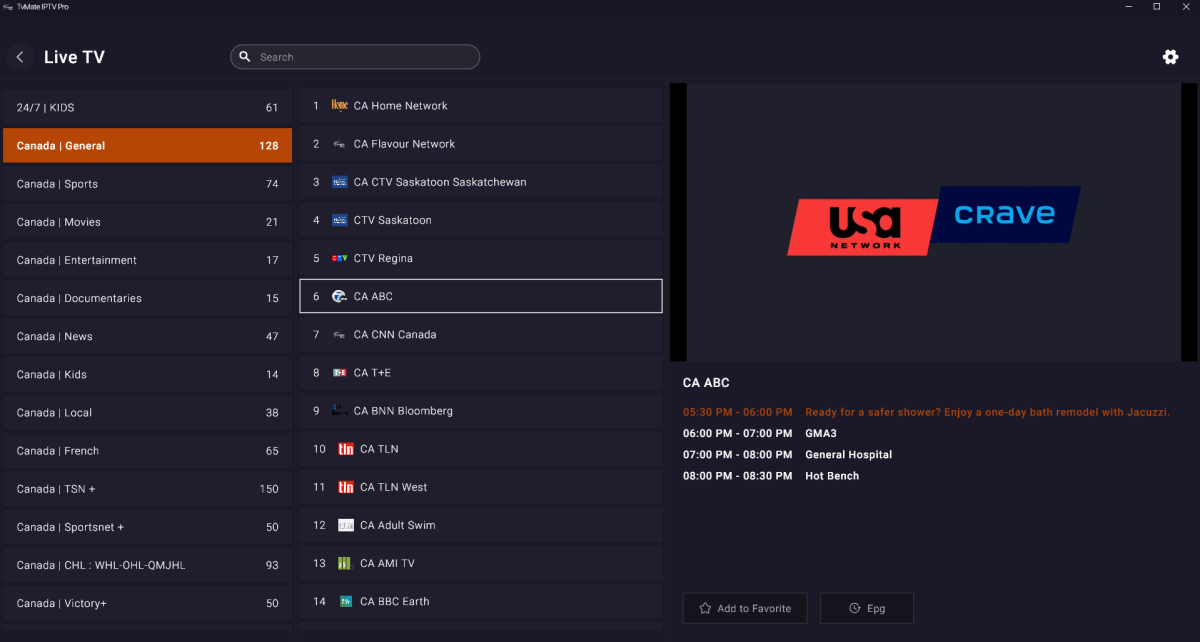
Task: Open the Epg guide button
Action: coord(867,608)
